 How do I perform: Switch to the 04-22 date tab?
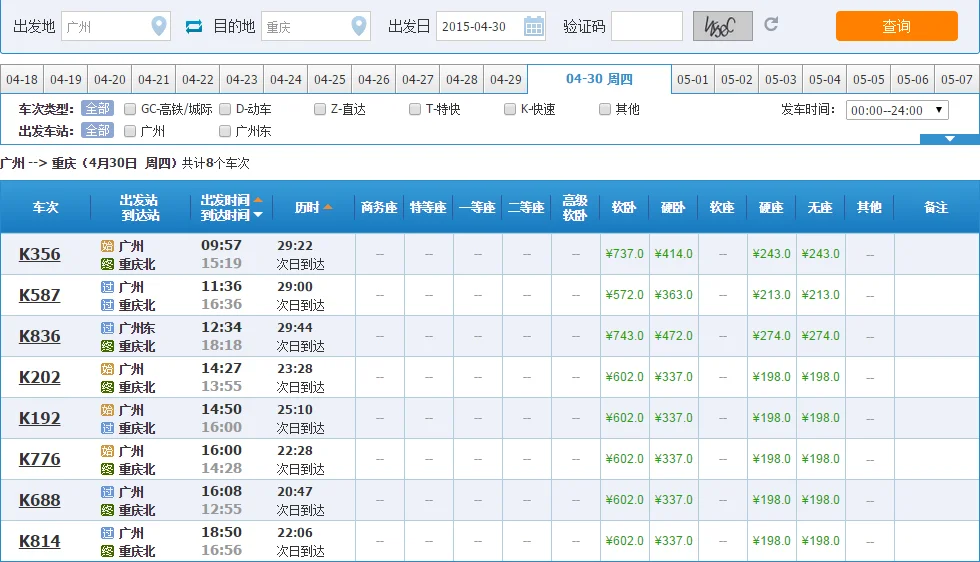pyautogui.click(x=198, y=79)
